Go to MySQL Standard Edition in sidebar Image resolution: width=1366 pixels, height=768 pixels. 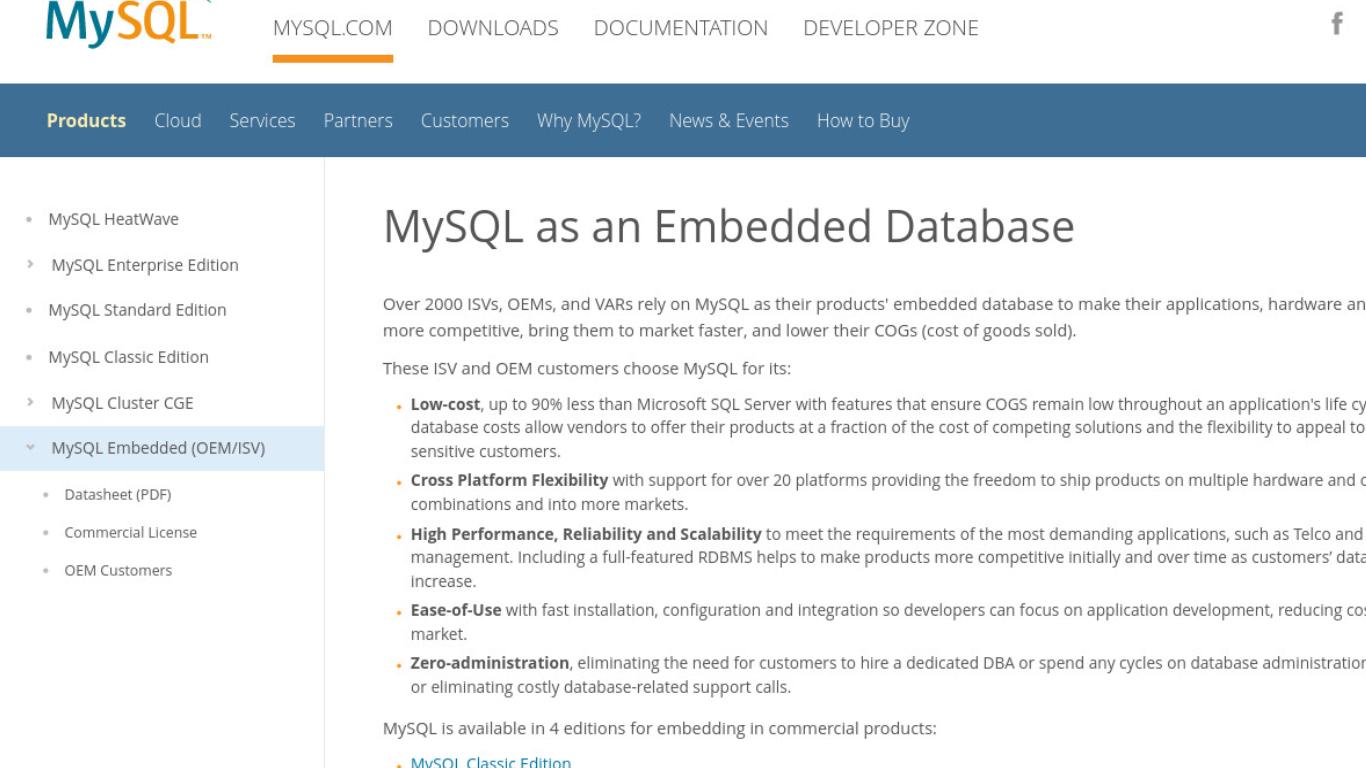click(137, 310)
